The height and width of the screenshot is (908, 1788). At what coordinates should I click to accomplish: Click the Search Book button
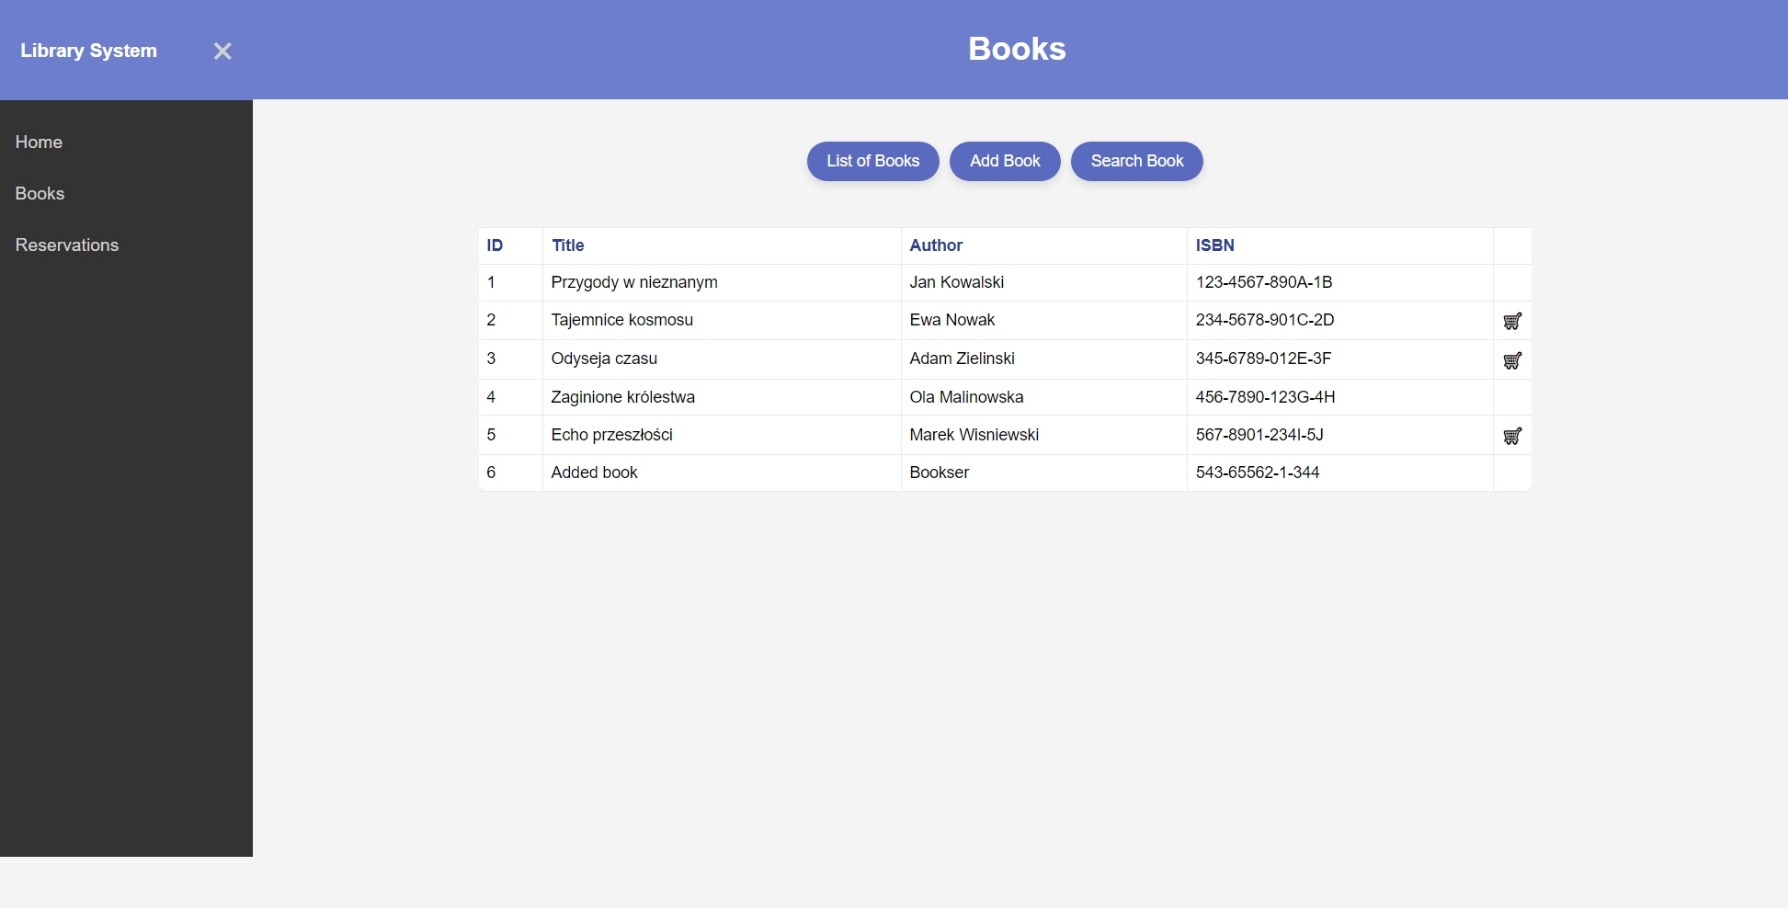point(1136,161)
